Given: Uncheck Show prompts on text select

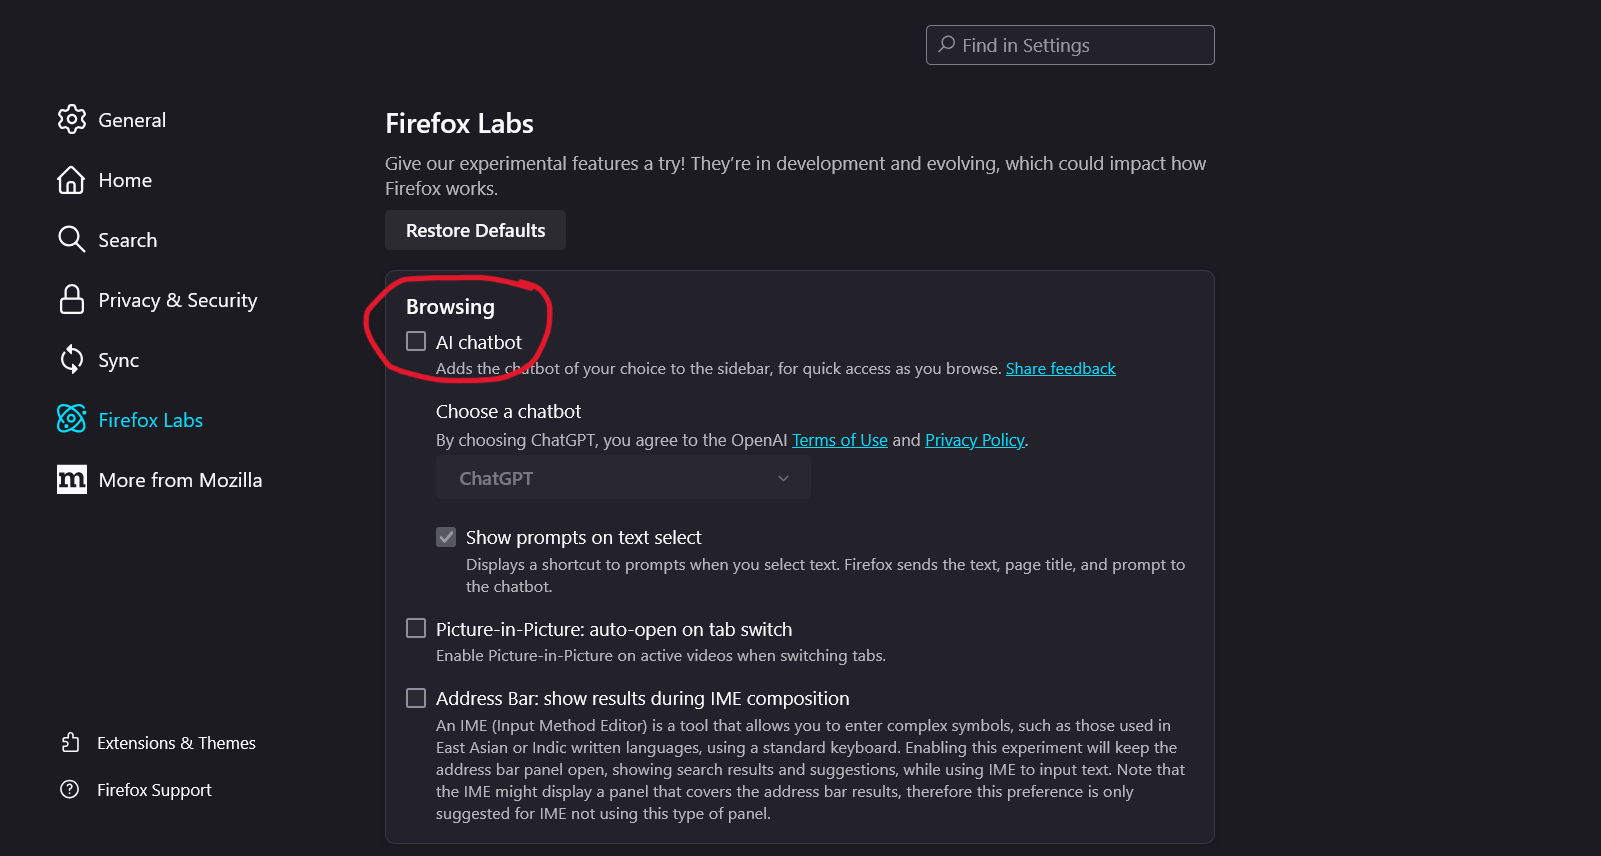Looking at the screenshot, I should (x=446, y=538).
